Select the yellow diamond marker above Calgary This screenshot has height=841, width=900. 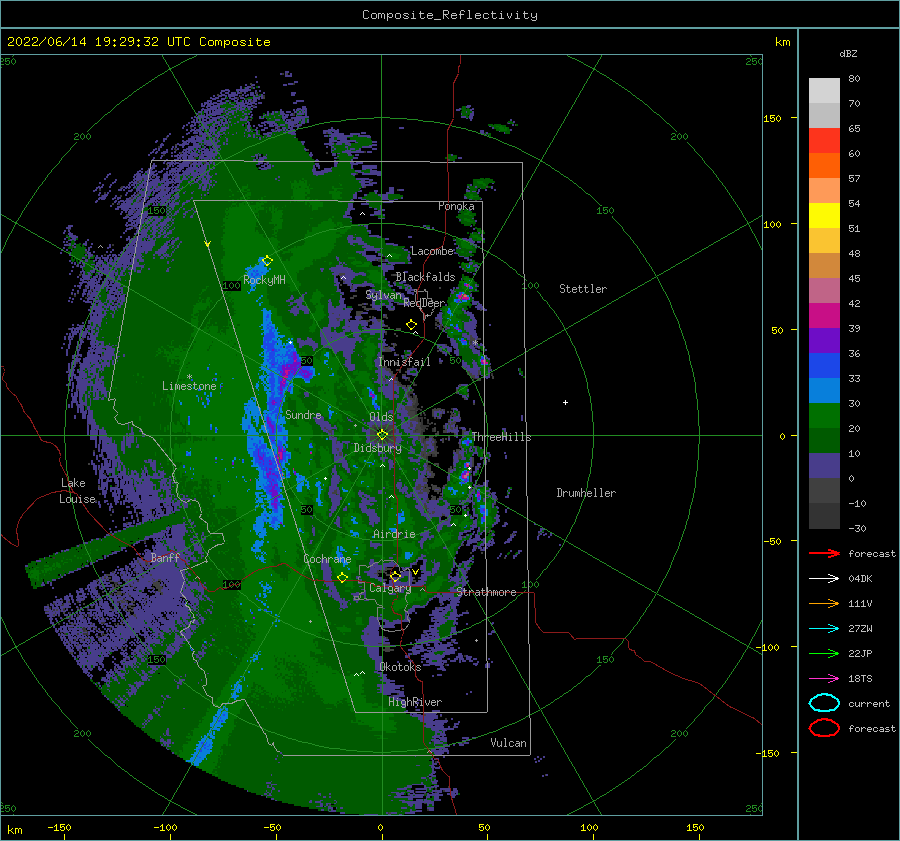point(395,575)
